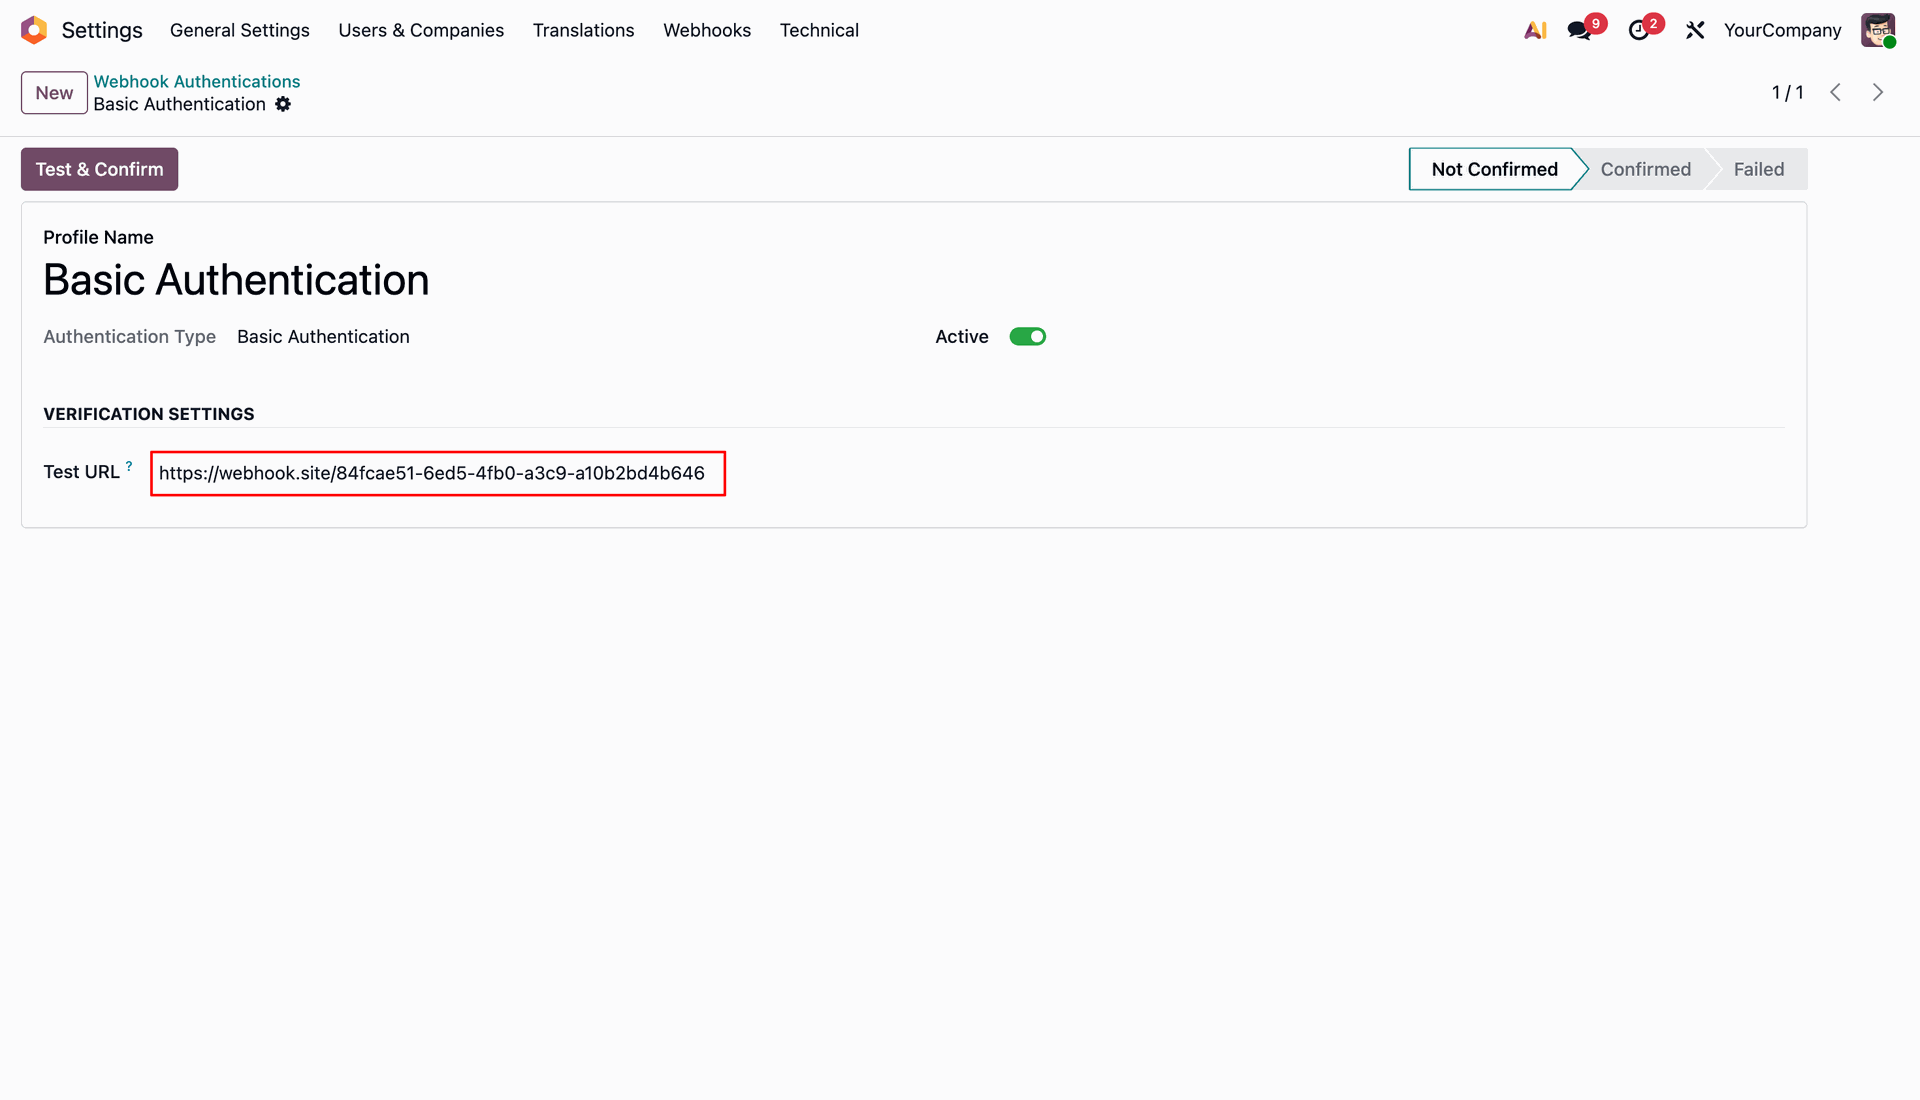
Task: Click Test & Confirm button
Action: point(99,169)
